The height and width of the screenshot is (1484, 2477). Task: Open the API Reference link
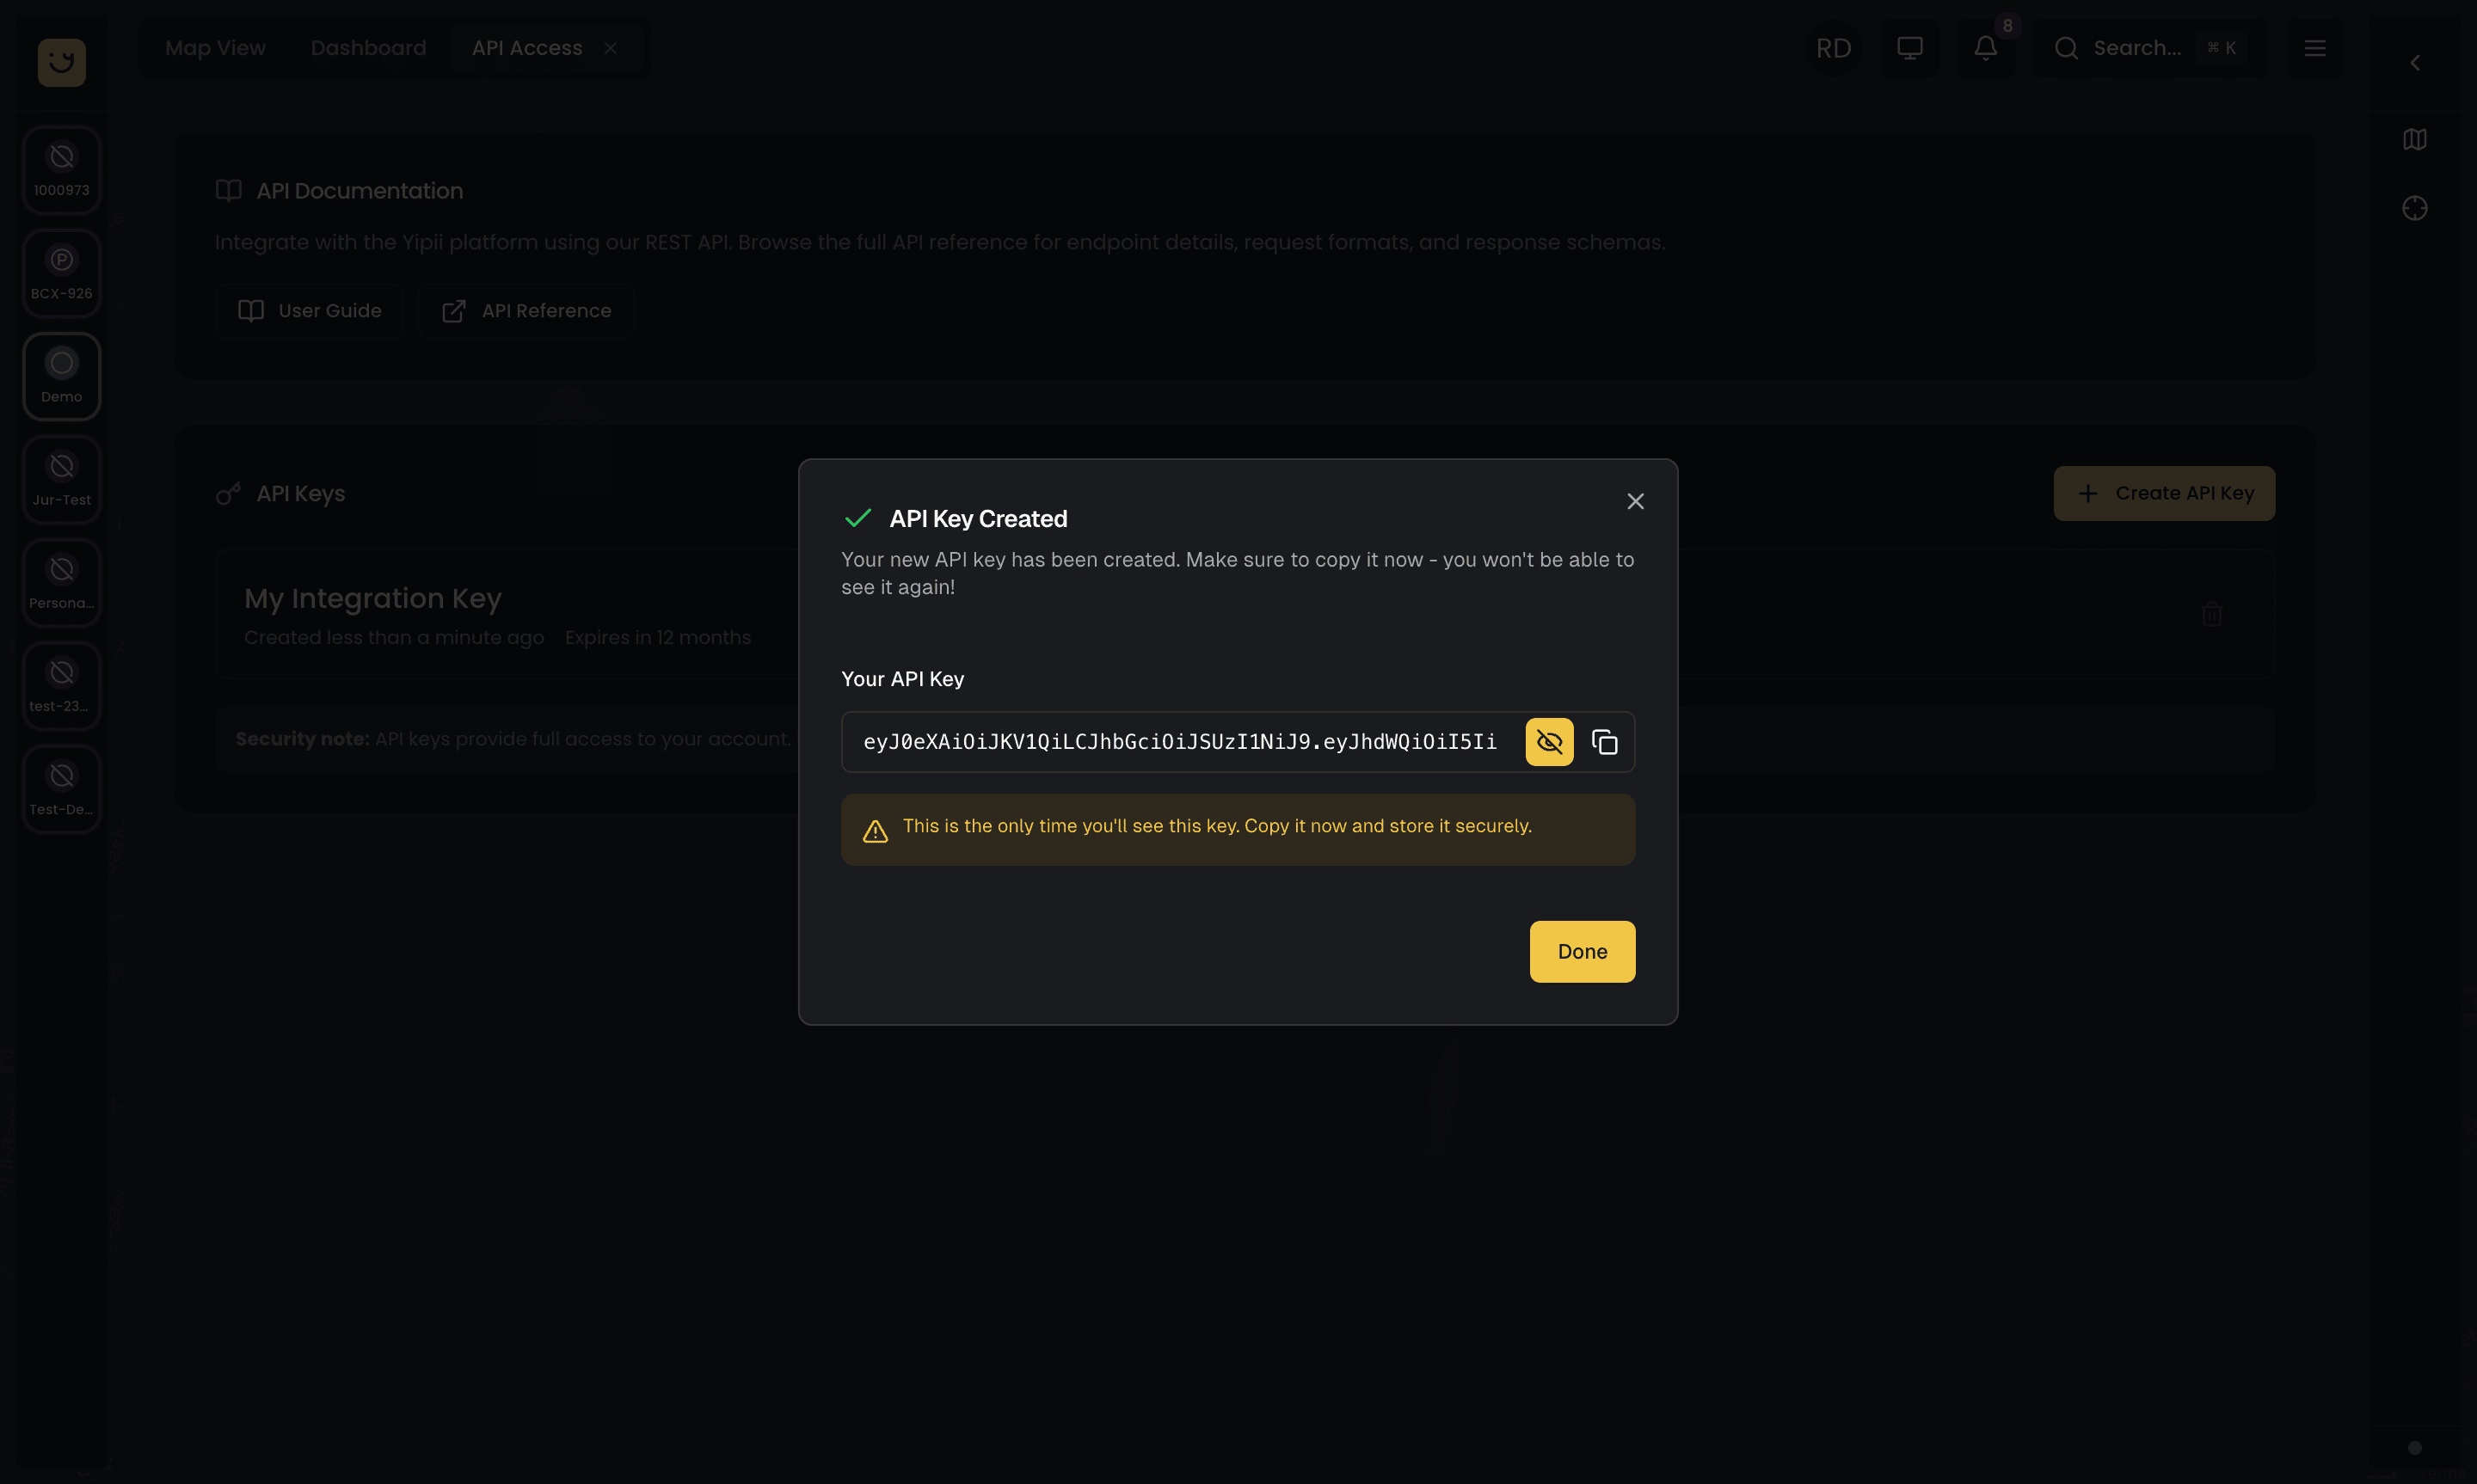click(x=526, y=311)
